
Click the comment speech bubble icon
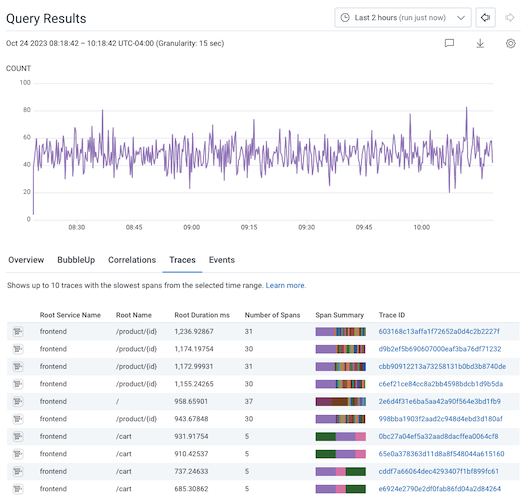click(x=449, y=43)
